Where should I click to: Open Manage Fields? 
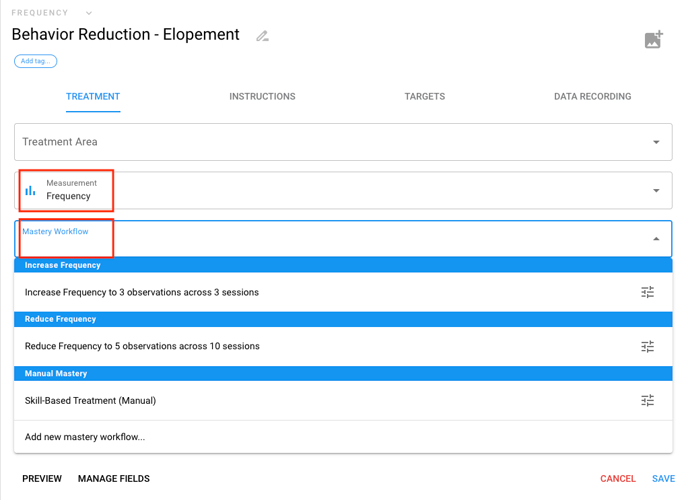pyautogui.click(x=114, y=479)
